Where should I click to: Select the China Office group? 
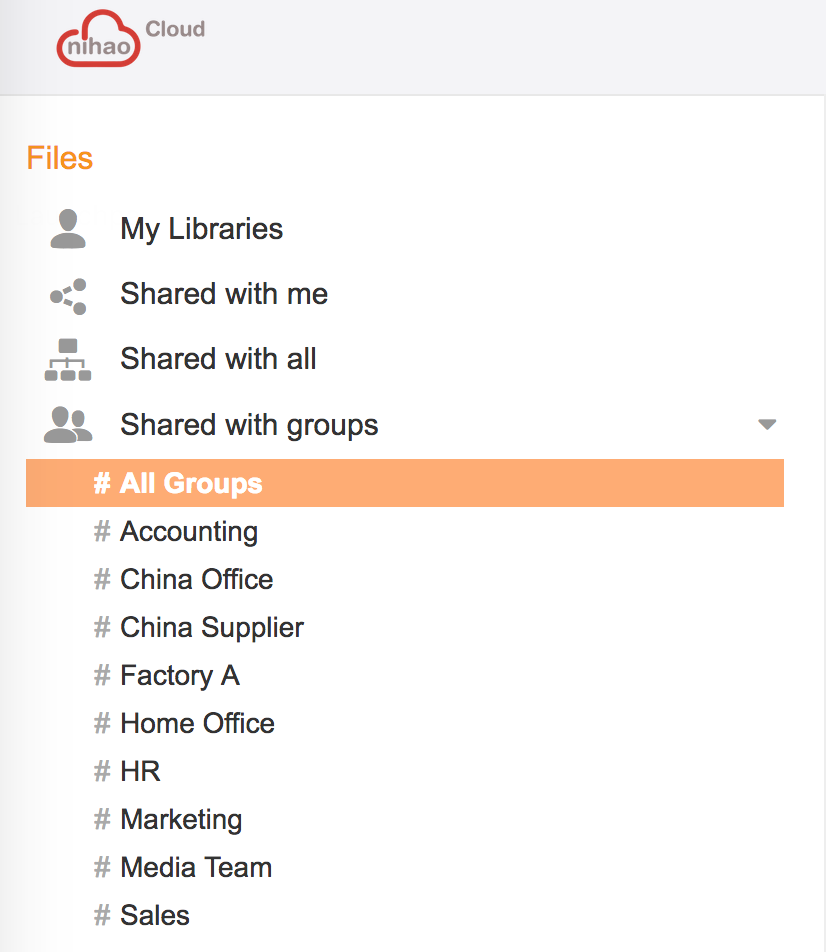pos(196,579)
